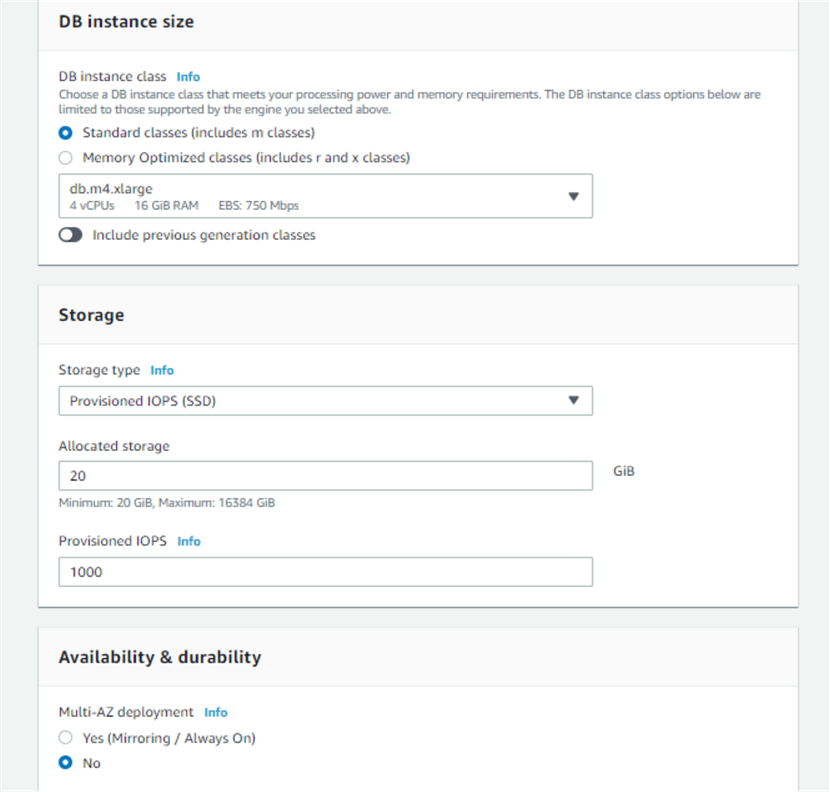This screenshot has width=830, height=792.
Task: Click the Allocated storage input field
Action: [x=325, y=476]
